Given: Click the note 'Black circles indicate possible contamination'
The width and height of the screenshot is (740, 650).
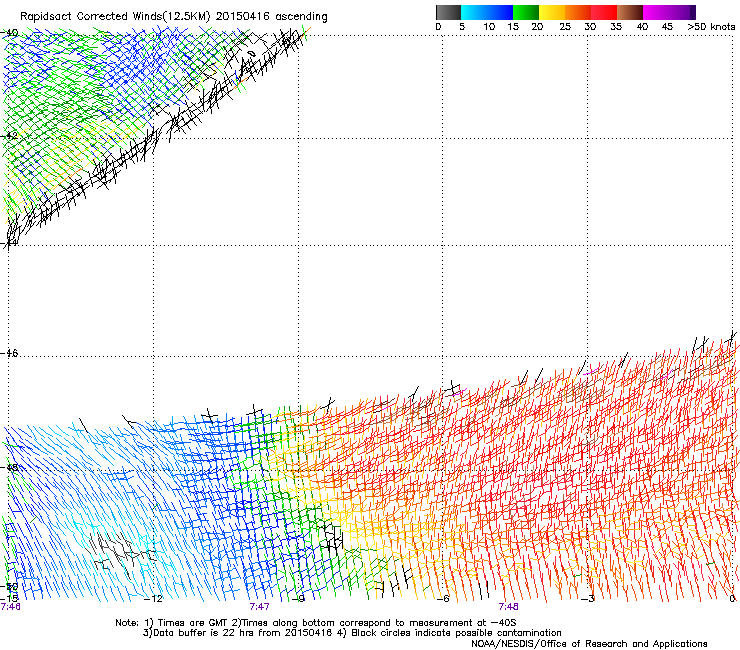Looking at the screenshot, I should click(x=456, y=633).
